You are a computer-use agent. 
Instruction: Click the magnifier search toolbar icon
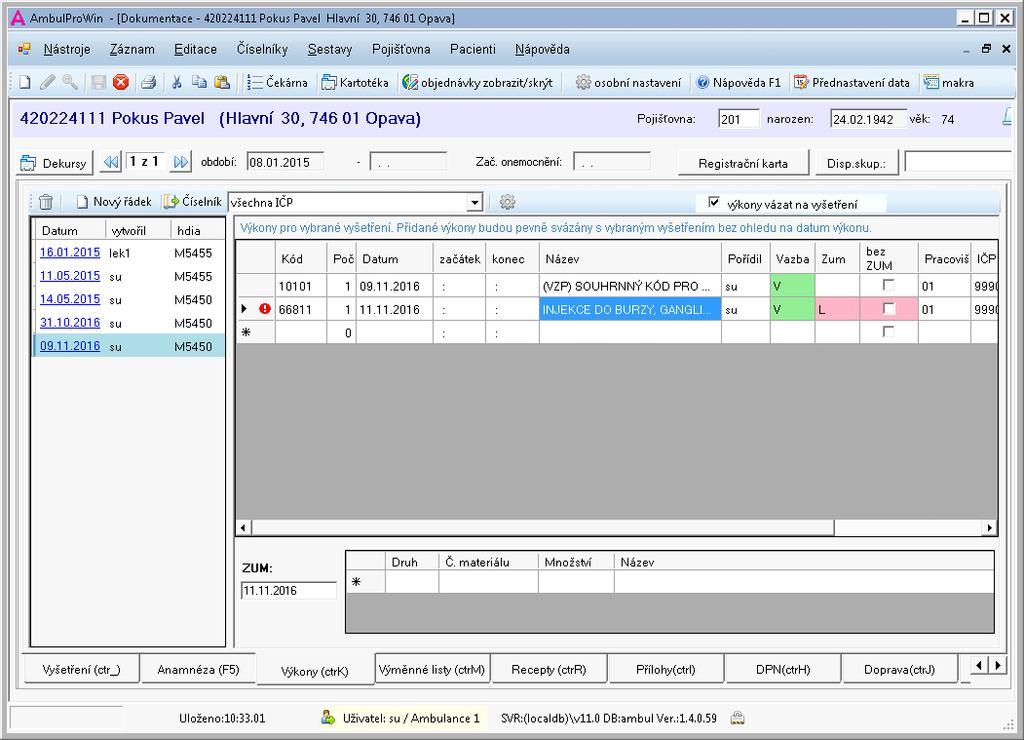point(70,82)
